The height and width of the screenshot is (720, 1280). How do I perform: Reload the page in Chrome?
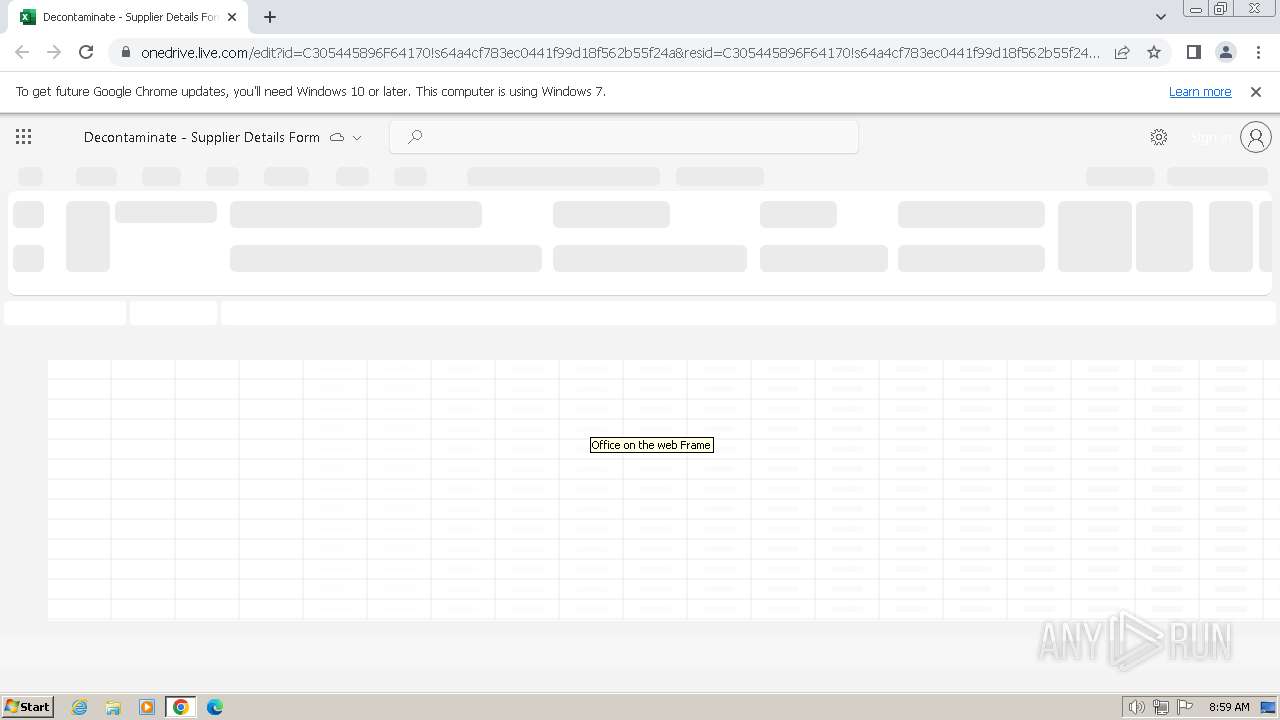coord(86,52)
